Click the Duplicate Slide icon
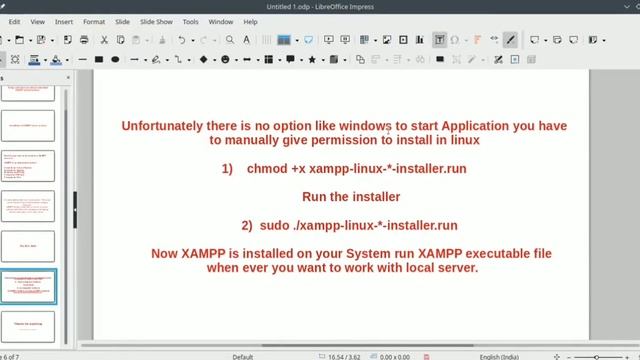Screen dimensions: 640x360 click(557, 40)
